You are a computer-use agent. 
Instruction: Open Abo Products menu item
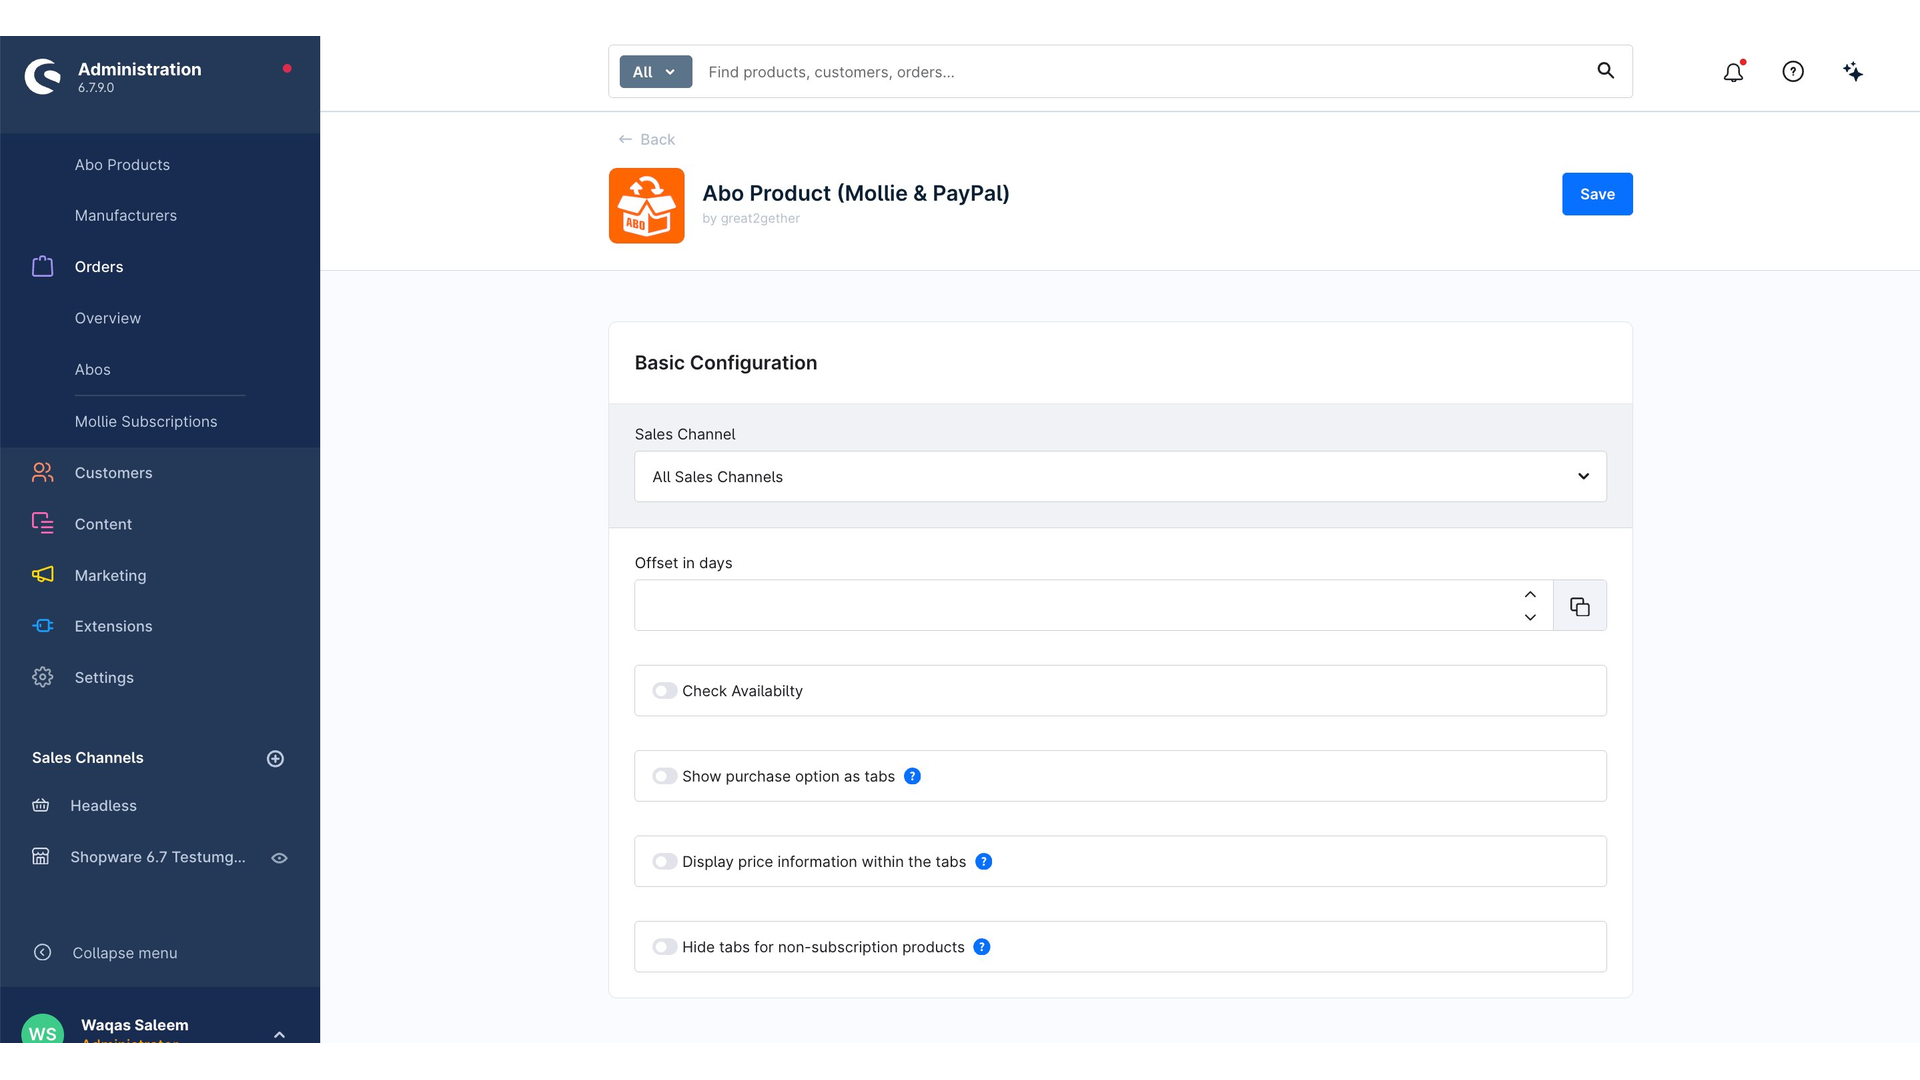(x=122, y=165)
